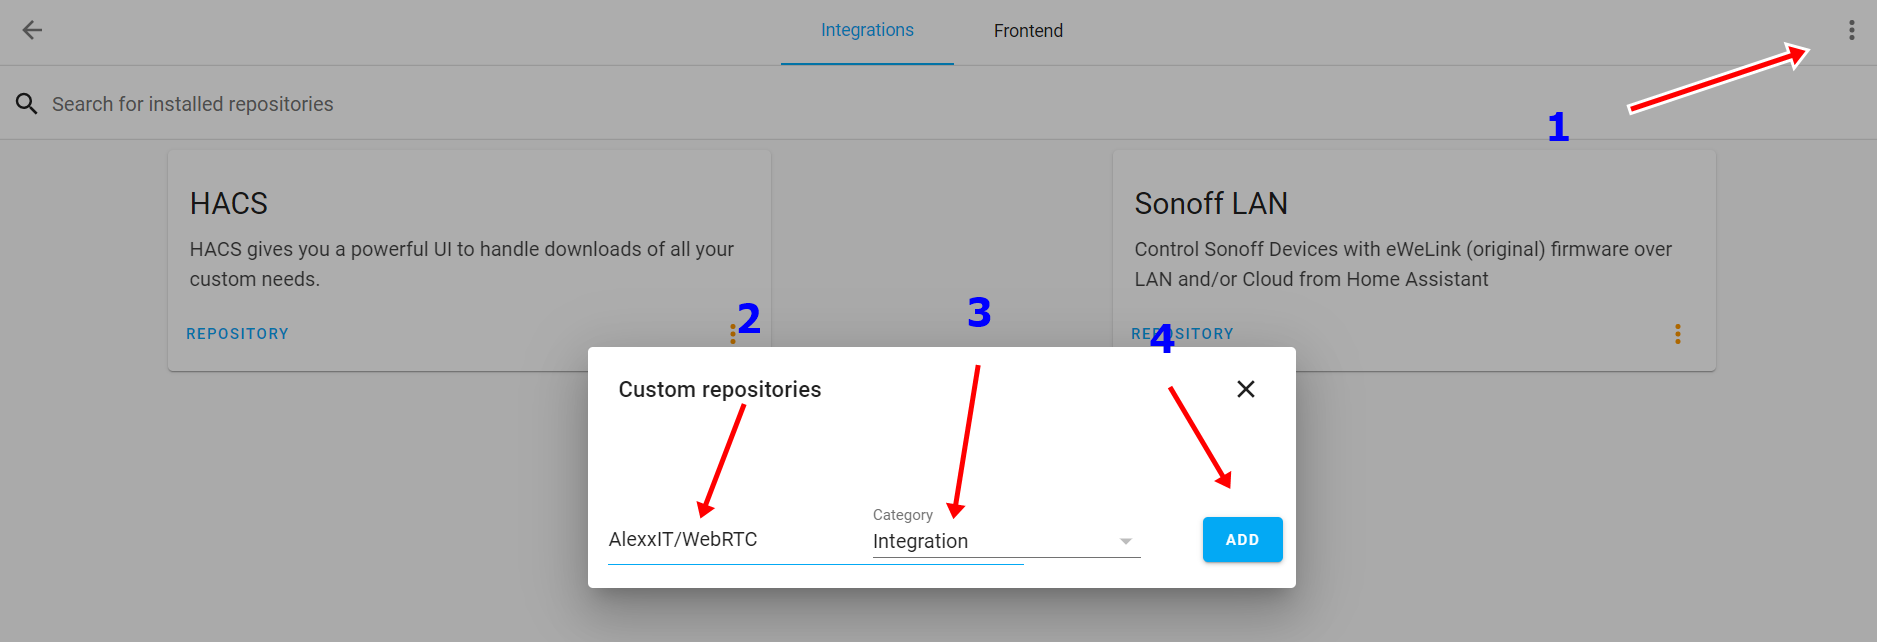The image size is (1877, 642).
Task: Go back using the left arrow
Action: [x=32, y=30]
